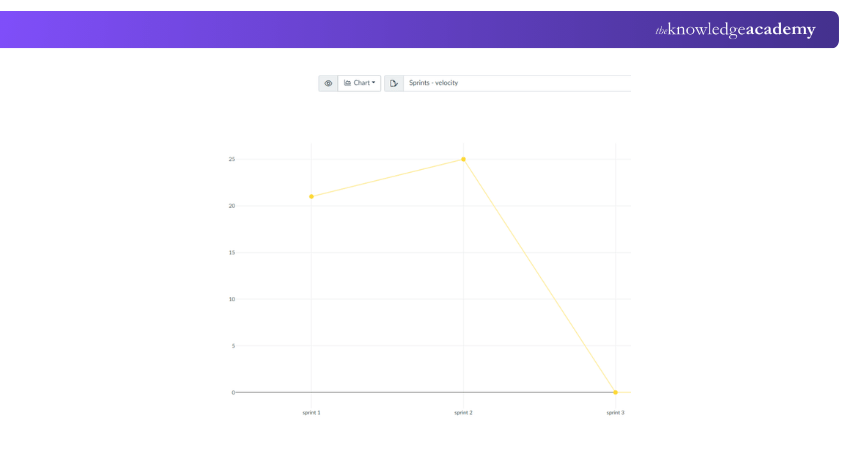Click the 5 y-axis tick label

click(x=234, y=346)
